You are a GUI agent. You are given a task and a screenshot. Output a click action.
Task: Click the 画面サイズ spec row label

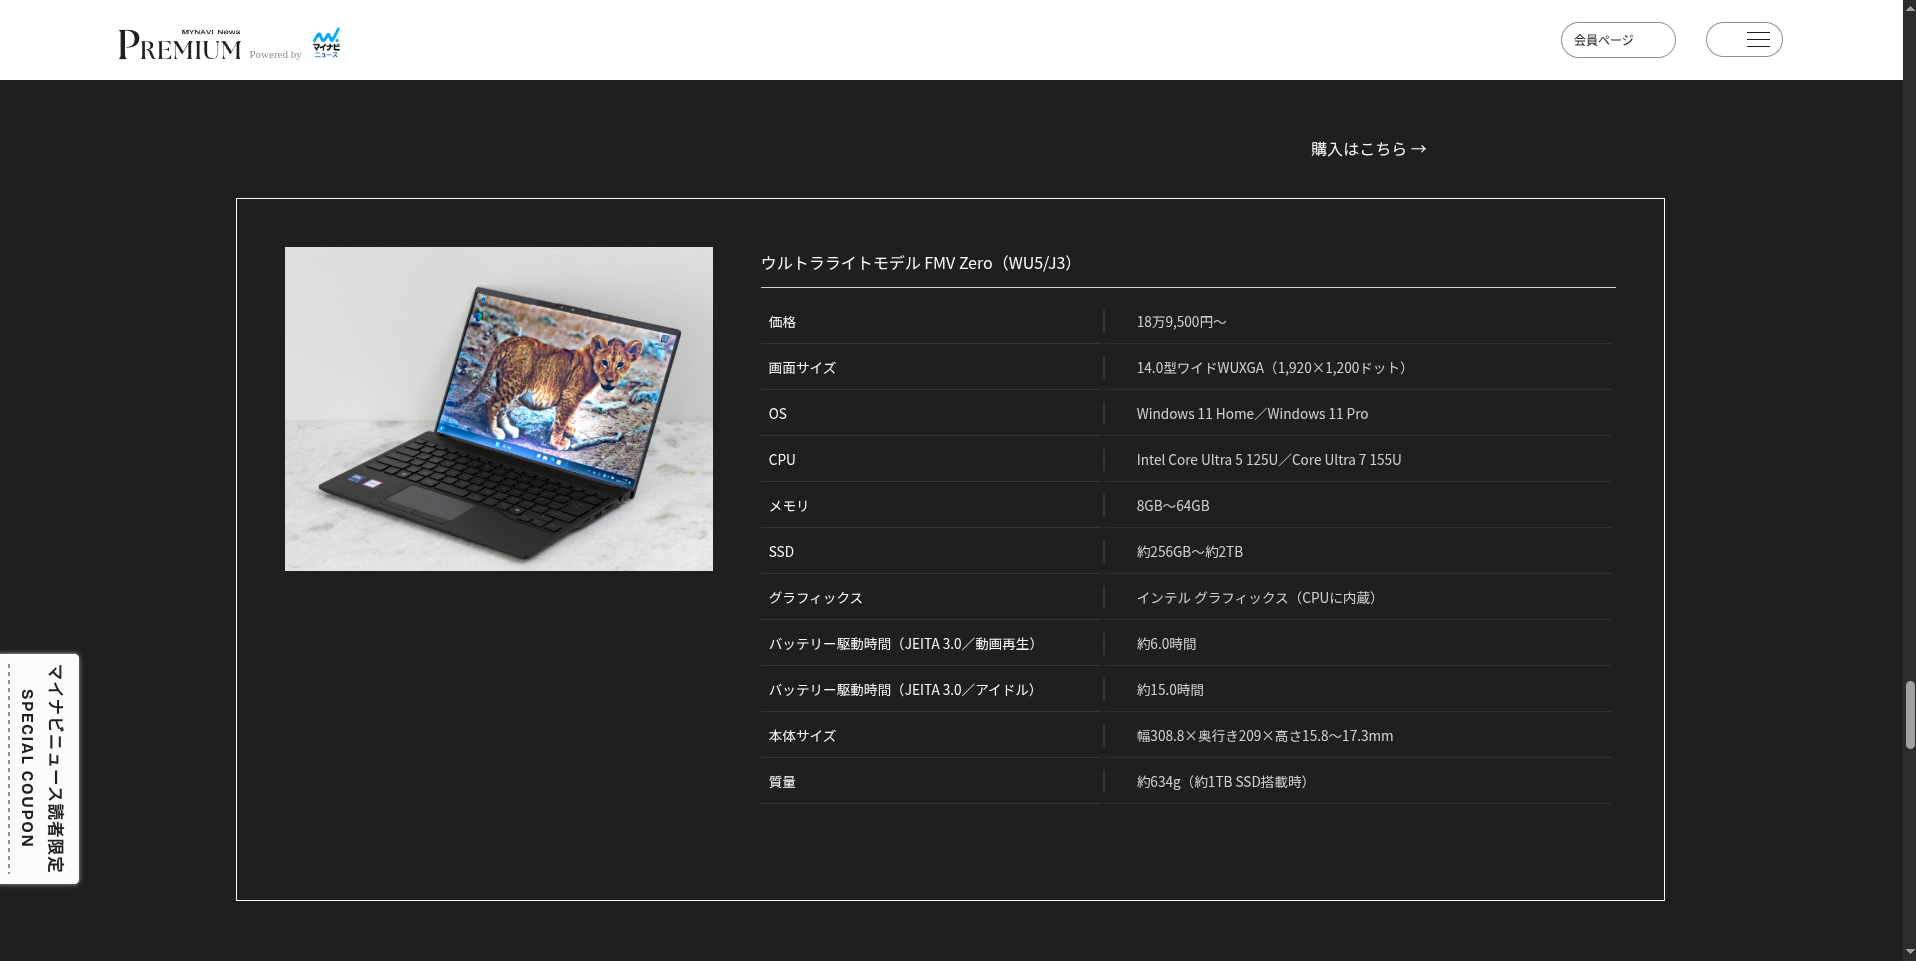(x=802, y=368)
